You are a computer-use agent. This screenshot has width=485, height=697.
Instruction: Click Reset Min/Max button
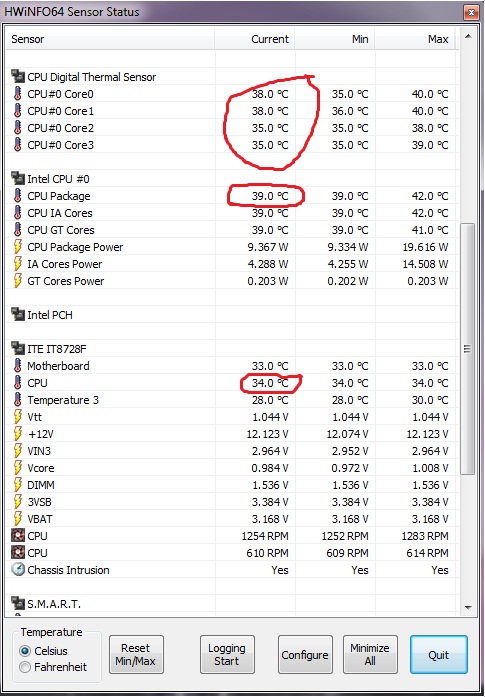click(135, 654)
